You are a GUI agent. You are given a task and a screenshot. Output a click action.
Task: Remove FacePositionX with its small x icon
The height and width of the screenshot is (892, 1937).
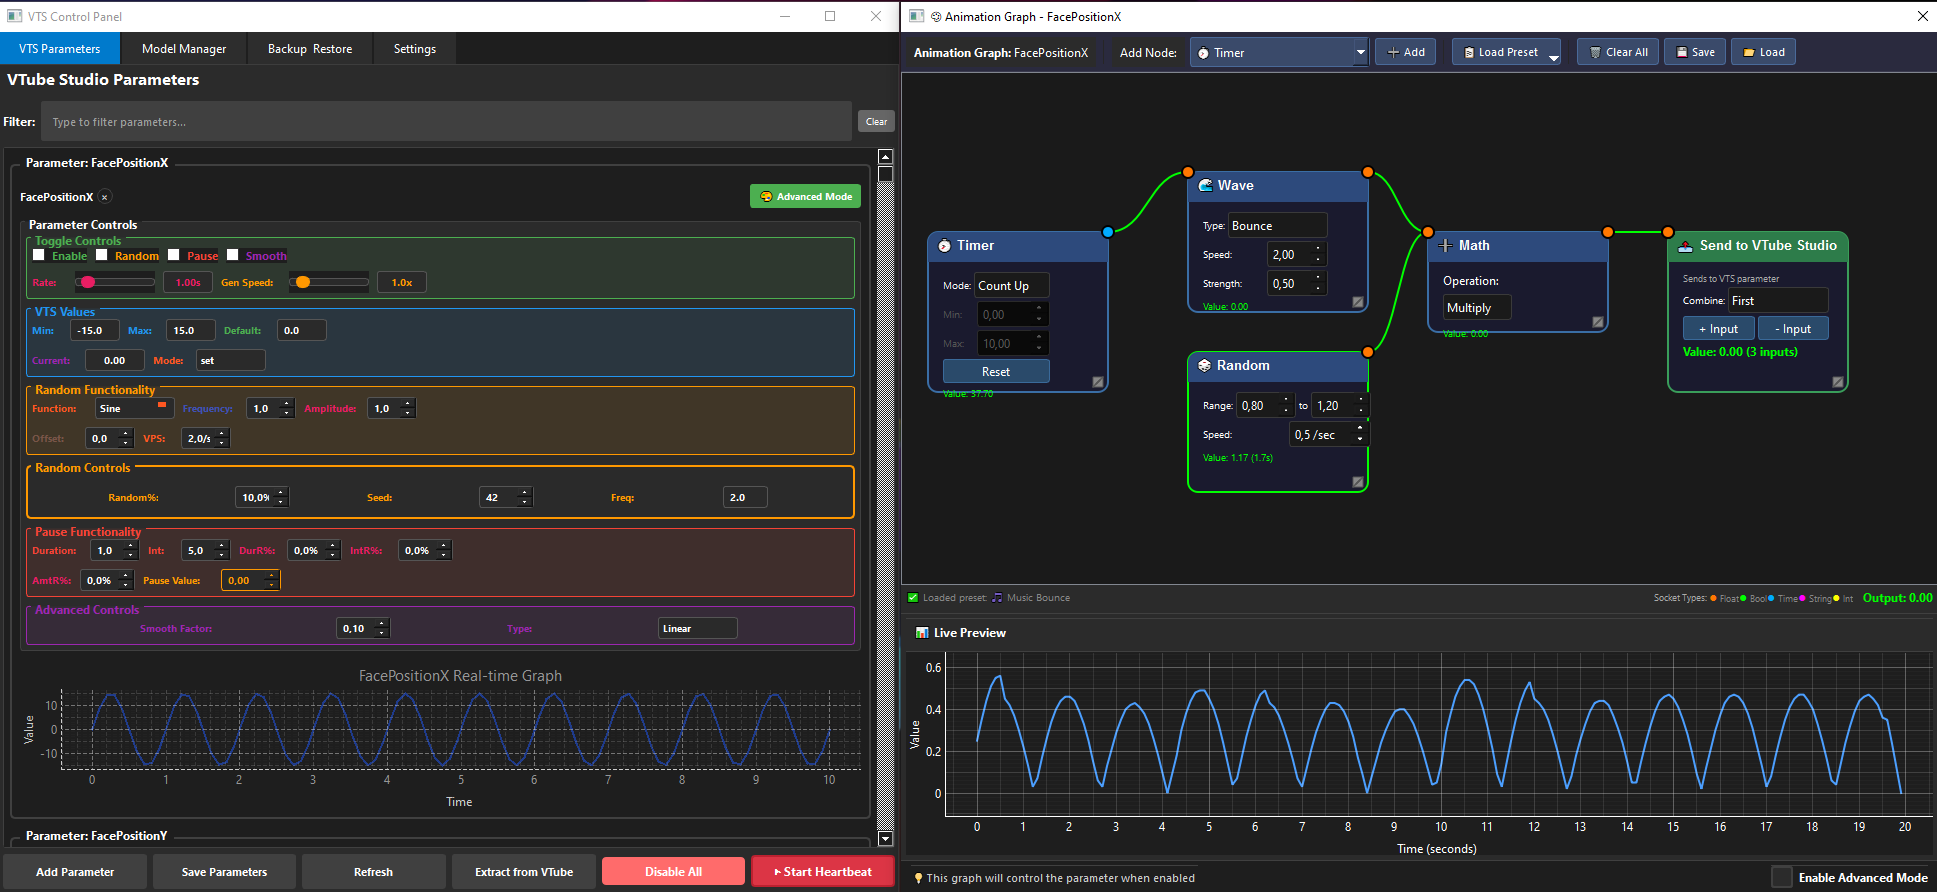pyautogui.click(x=105, y=197)
